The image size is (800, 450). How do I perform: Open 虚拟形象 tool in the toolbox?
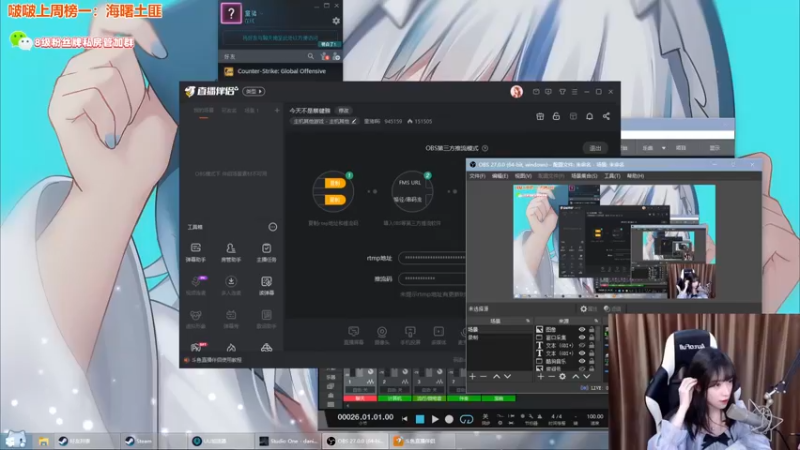(x=195, y=319)
